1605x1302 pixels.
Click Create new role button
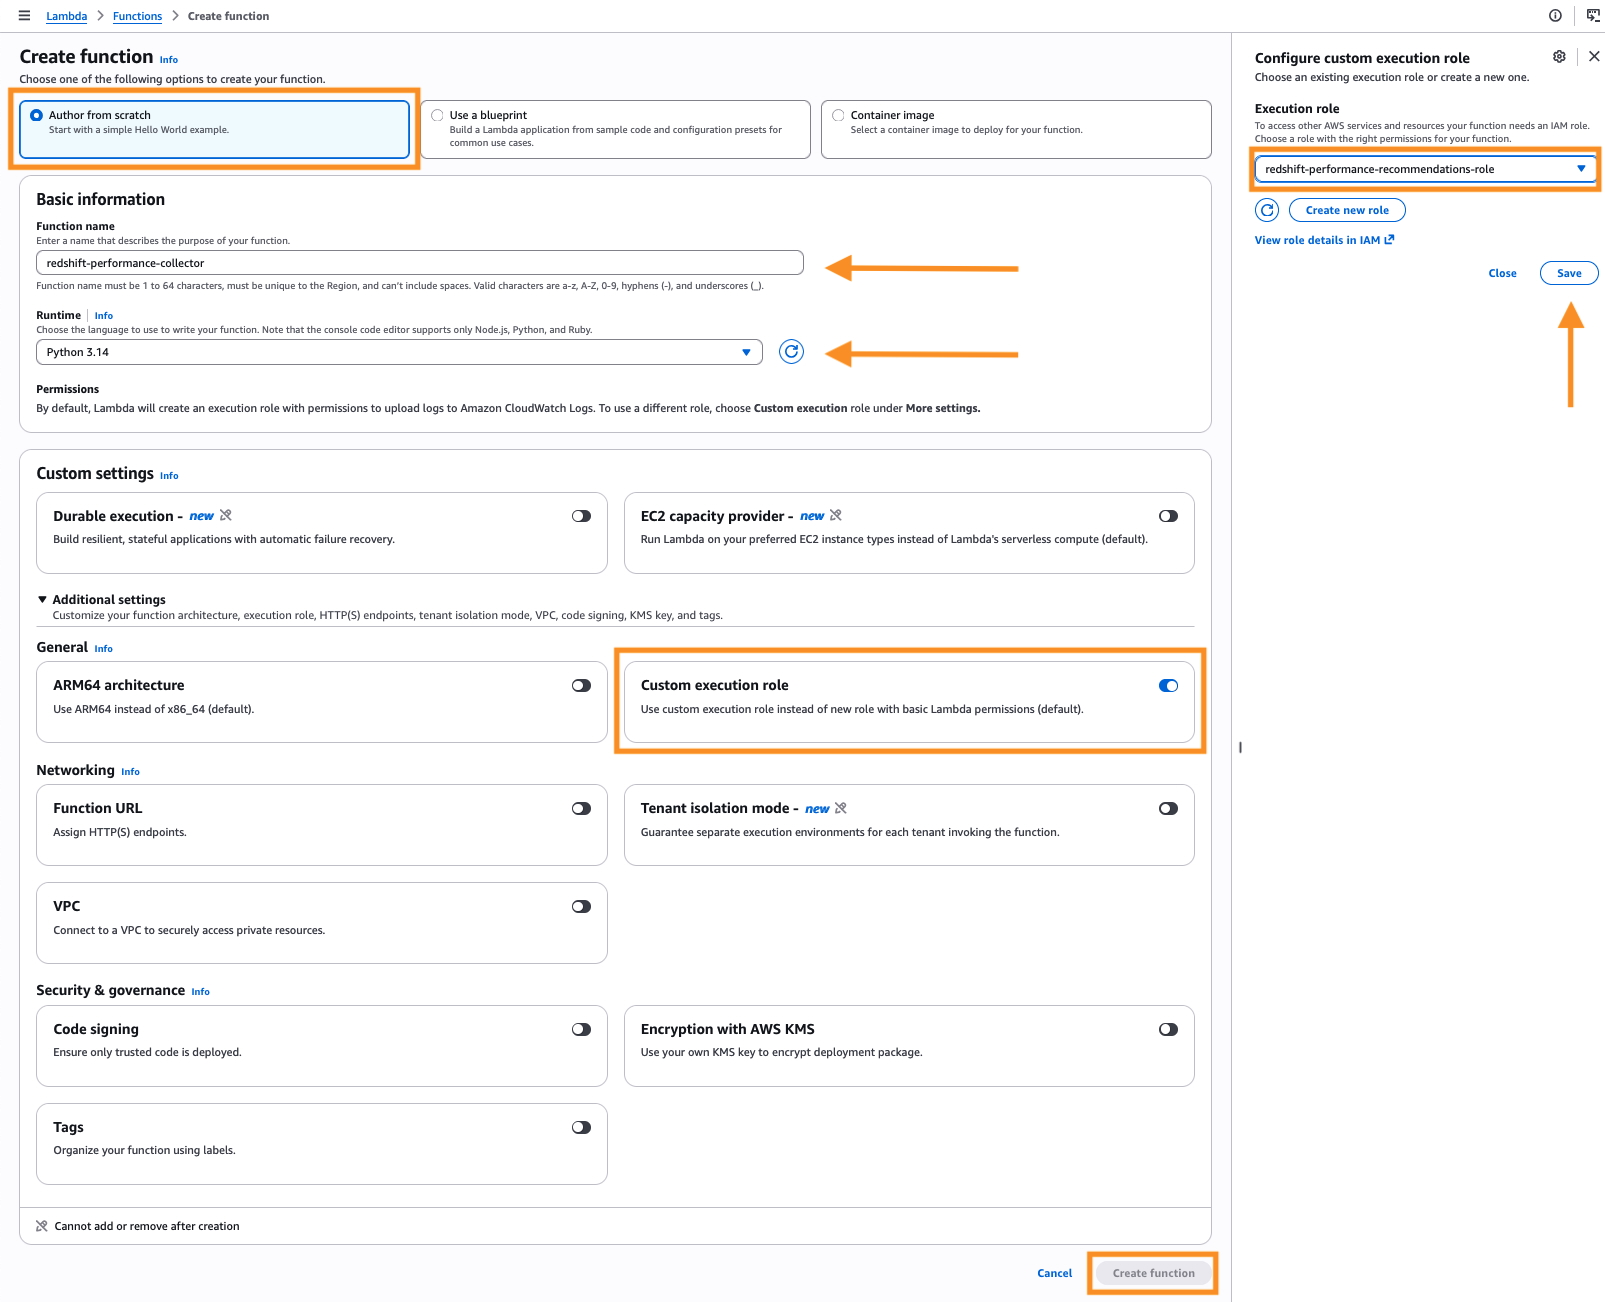[1347, 210]
